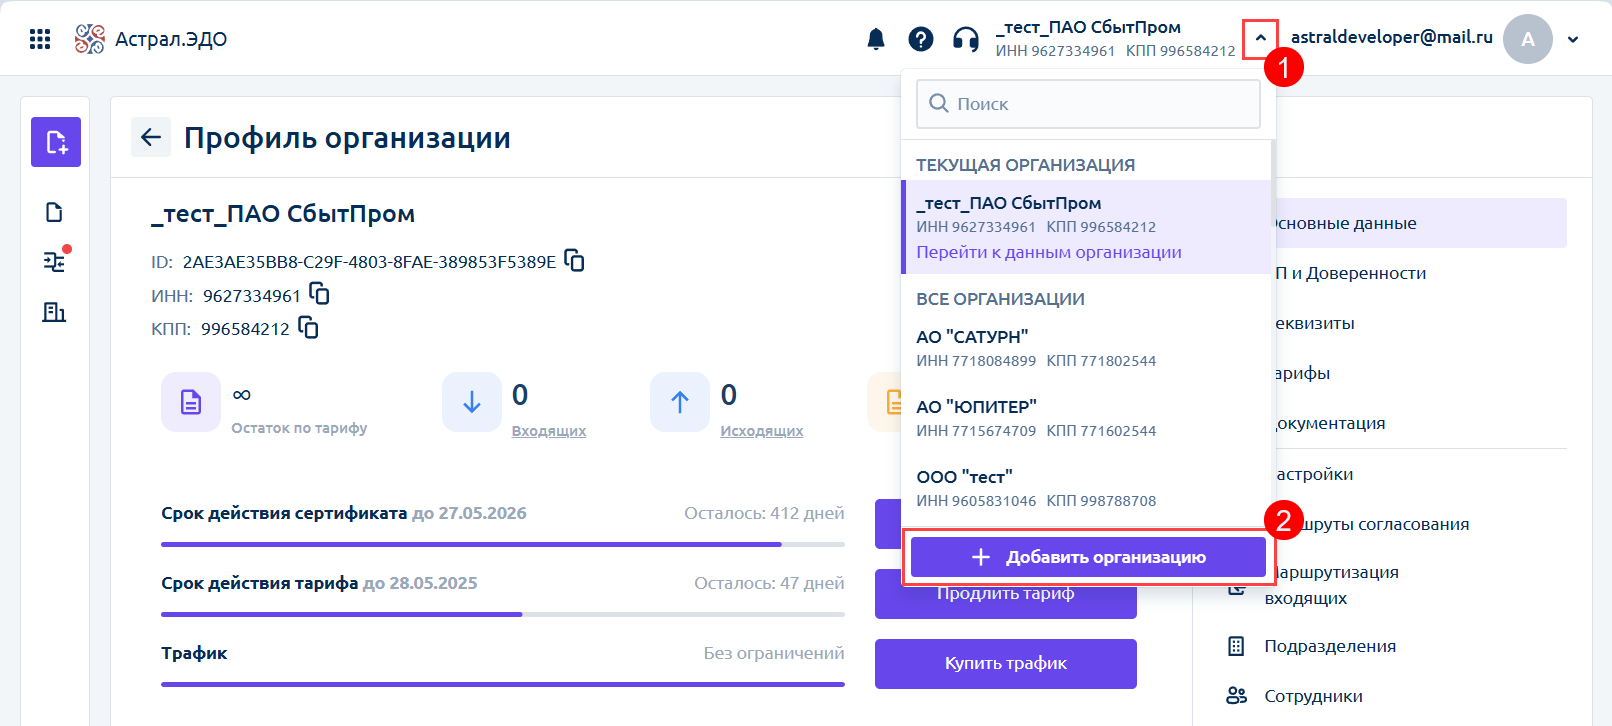
Task: Collapse the organization selector chevron
Action: coord(1260,38)
